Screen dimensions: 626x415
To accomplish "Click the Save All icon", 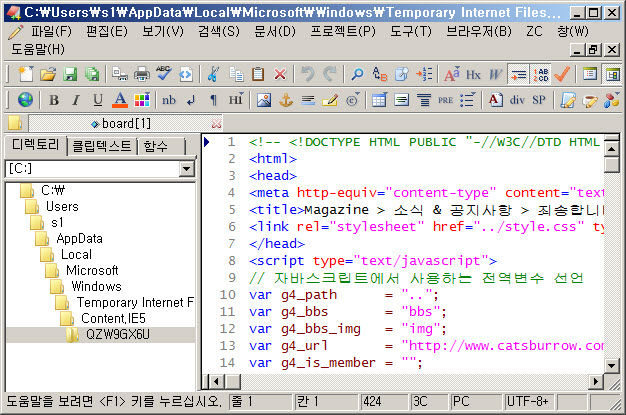I will point(92,74).
